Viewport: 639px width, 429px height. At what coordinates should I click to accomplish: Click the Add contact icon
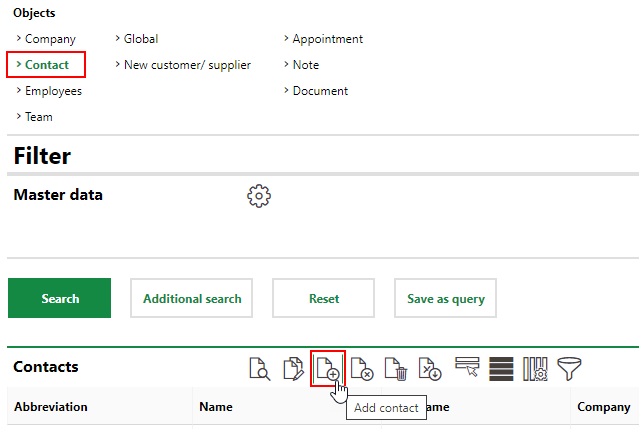click(328, 368)
